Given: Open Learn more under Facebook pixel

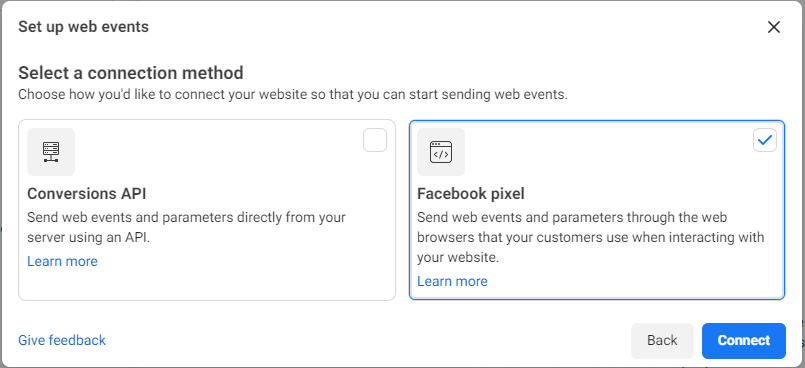Looking at the screenshot, I should tap(452, 281).
